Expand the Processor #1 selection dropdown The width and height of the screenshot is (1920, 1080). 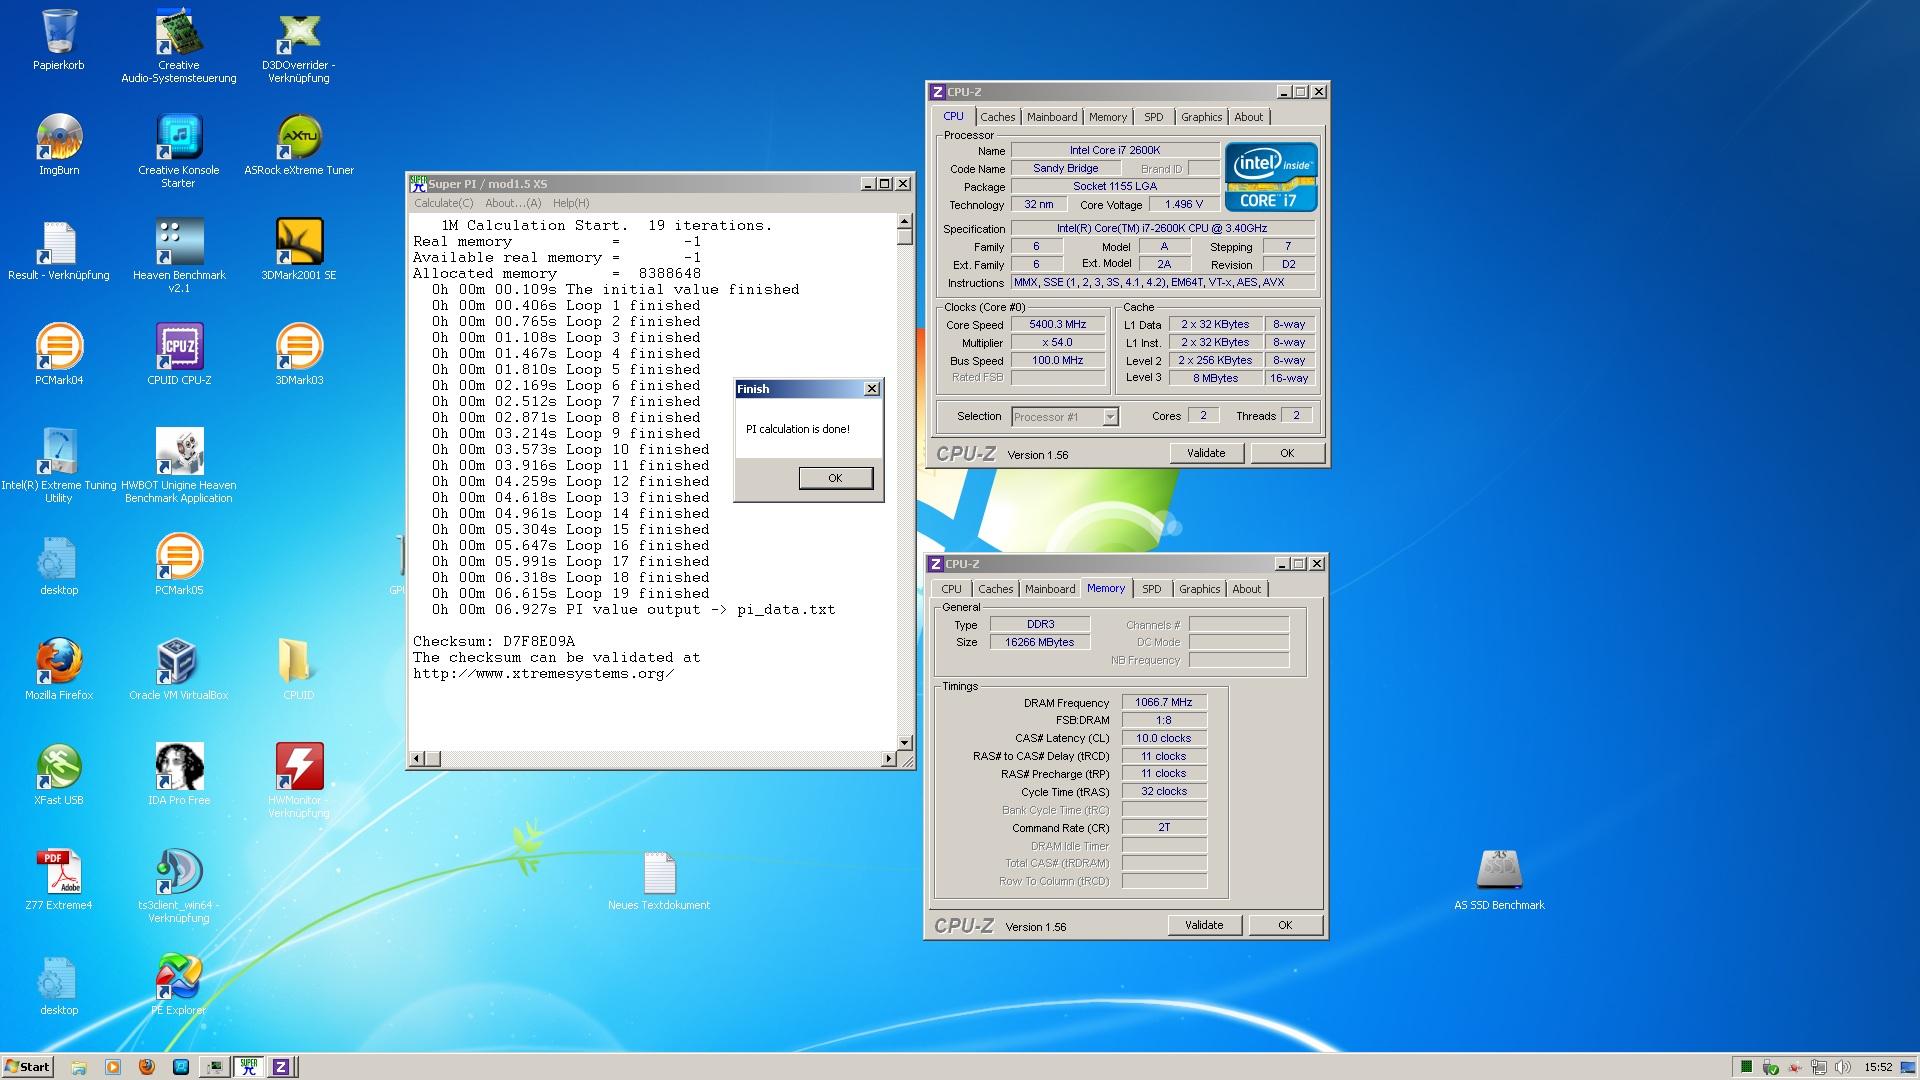[1110, 417]
